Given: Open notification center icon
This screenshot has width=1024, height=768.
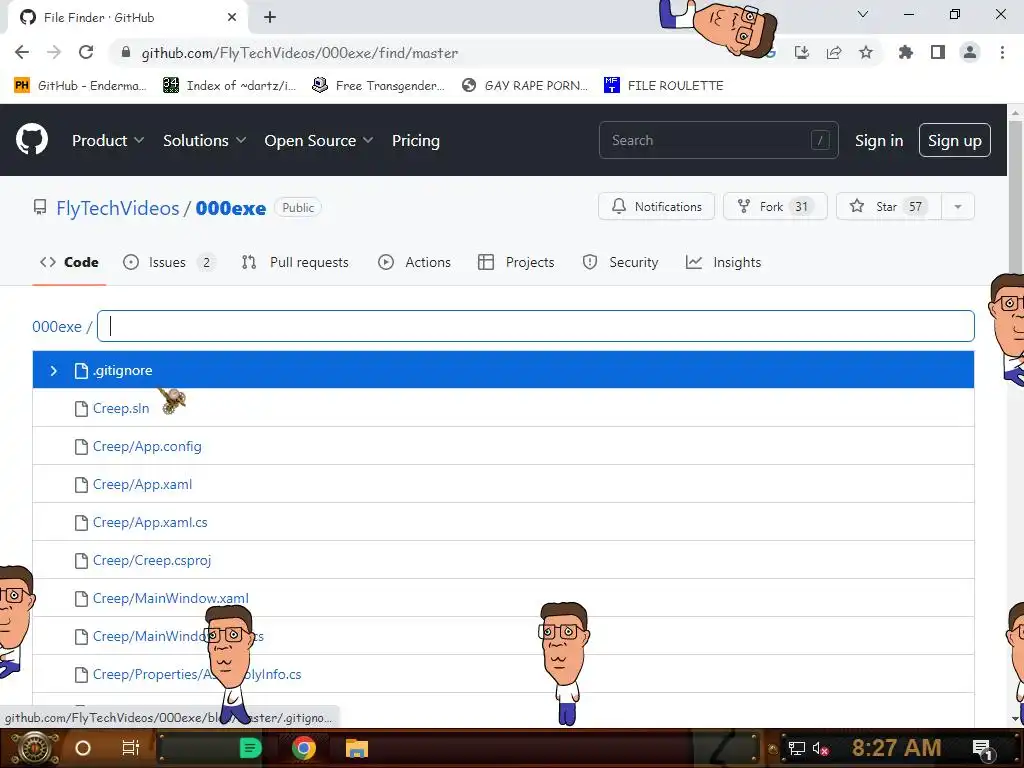Looking at the screenshot, I should (x=983, y=748).
